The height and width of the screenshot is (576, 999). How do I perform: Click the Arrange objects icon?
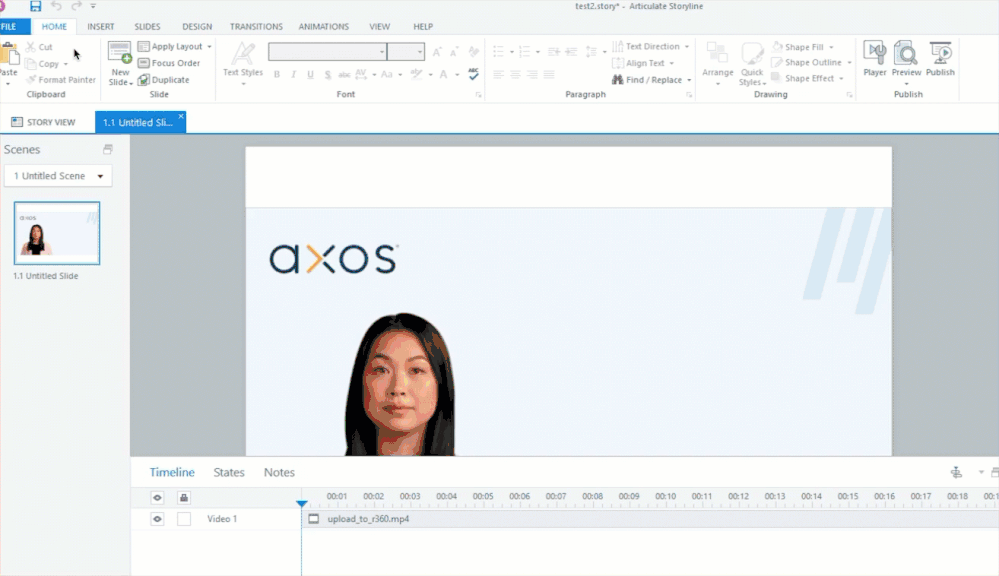[717, 62]
